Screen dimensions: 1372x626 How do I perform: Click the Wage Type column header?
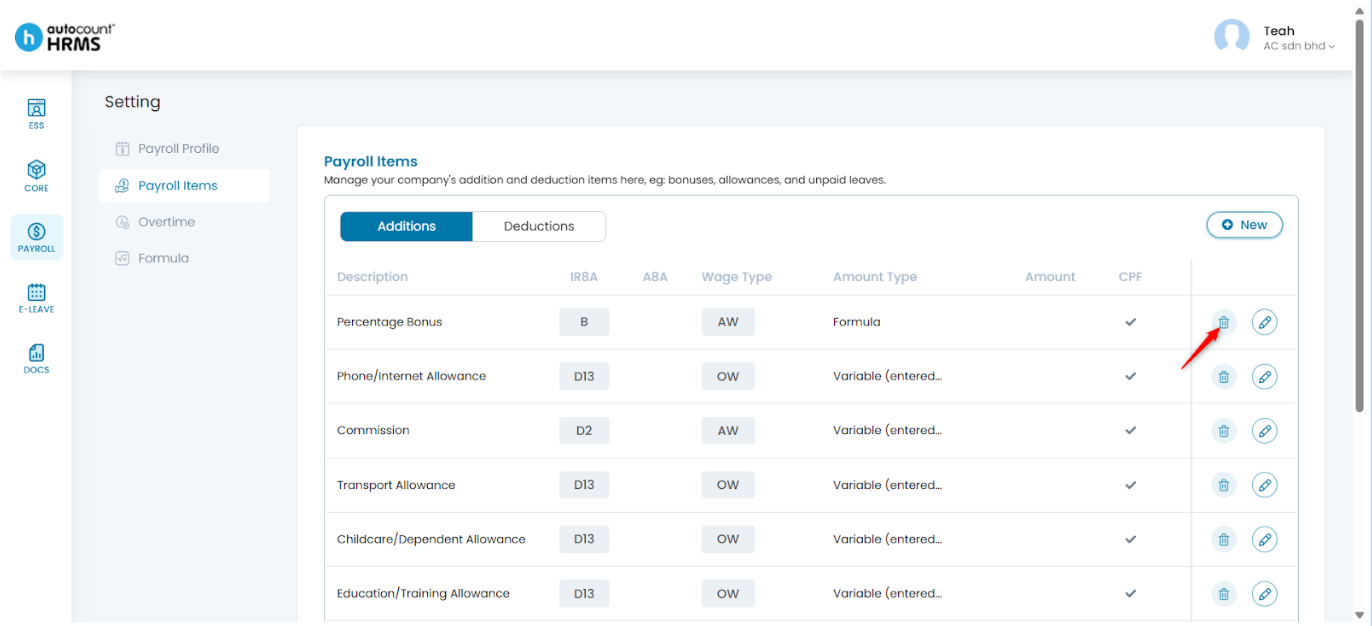pyautogui.click(x=736, y=277)
